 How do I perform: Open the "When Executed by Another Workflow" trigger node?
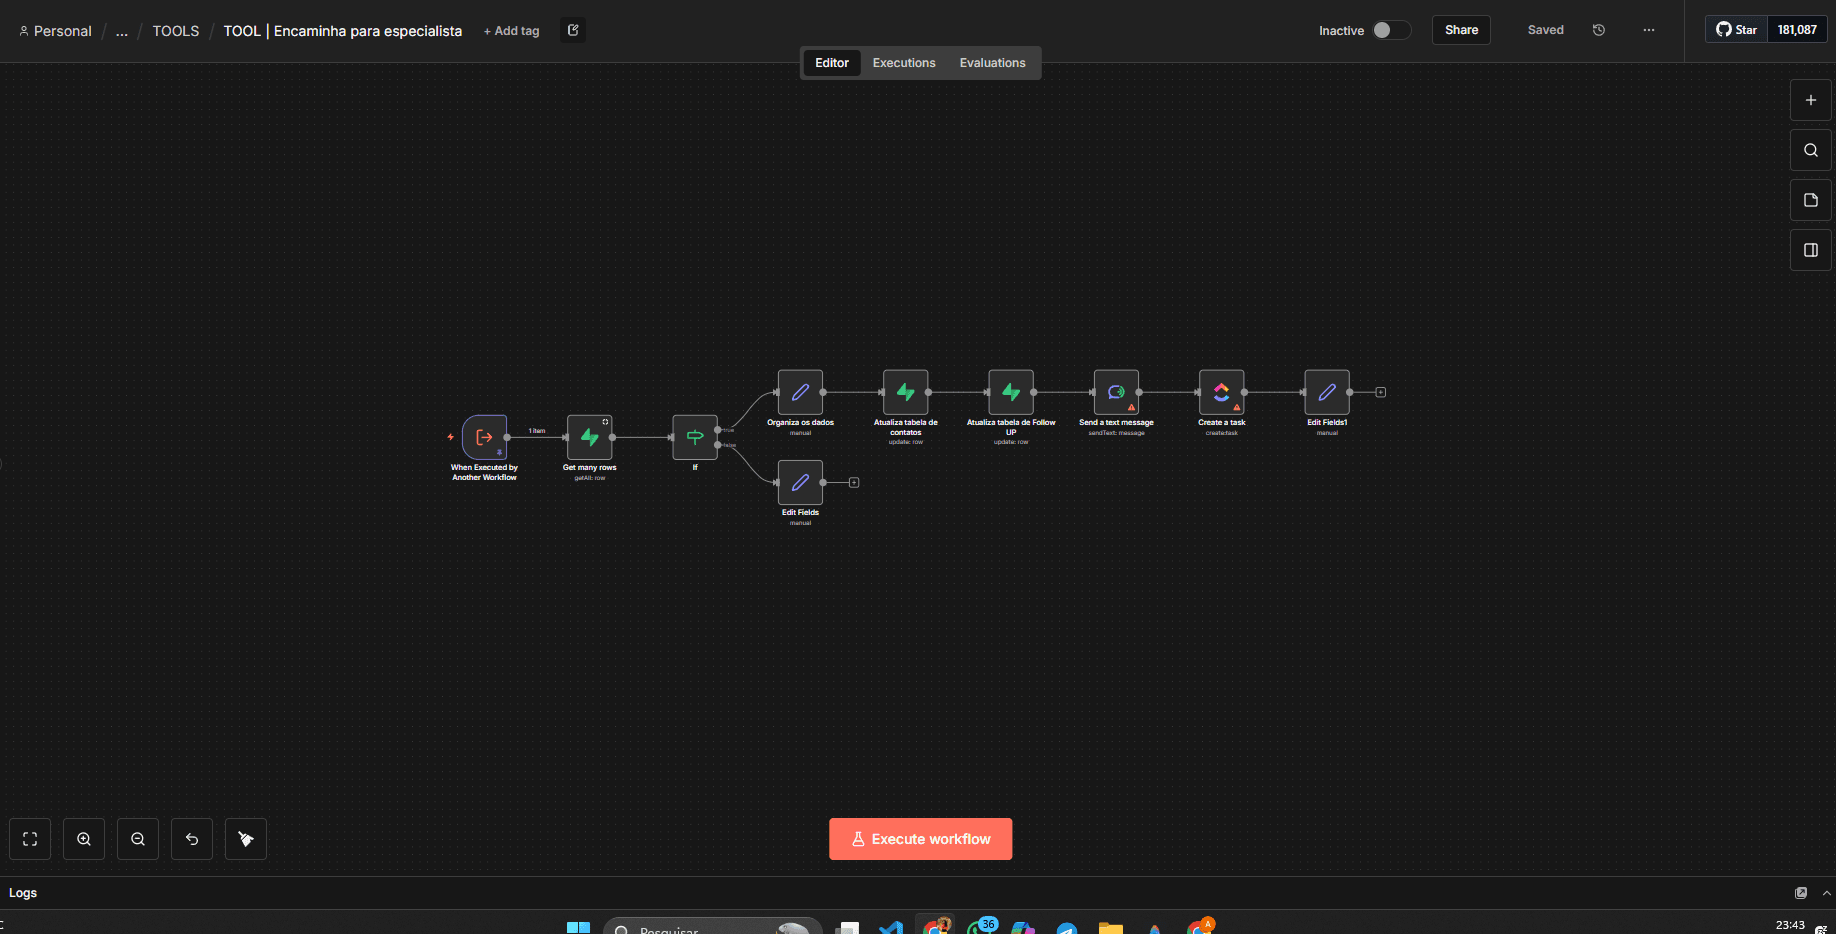484,437
